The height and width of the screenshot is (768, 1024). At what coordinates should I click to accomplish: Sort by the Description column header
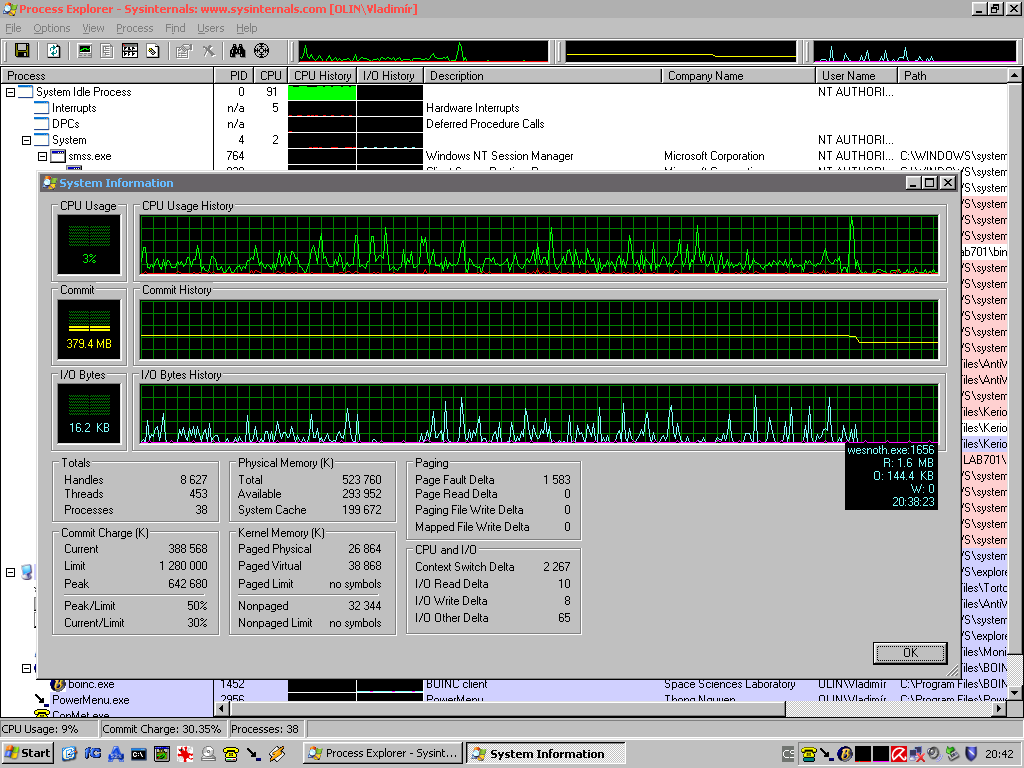[542, 76]
